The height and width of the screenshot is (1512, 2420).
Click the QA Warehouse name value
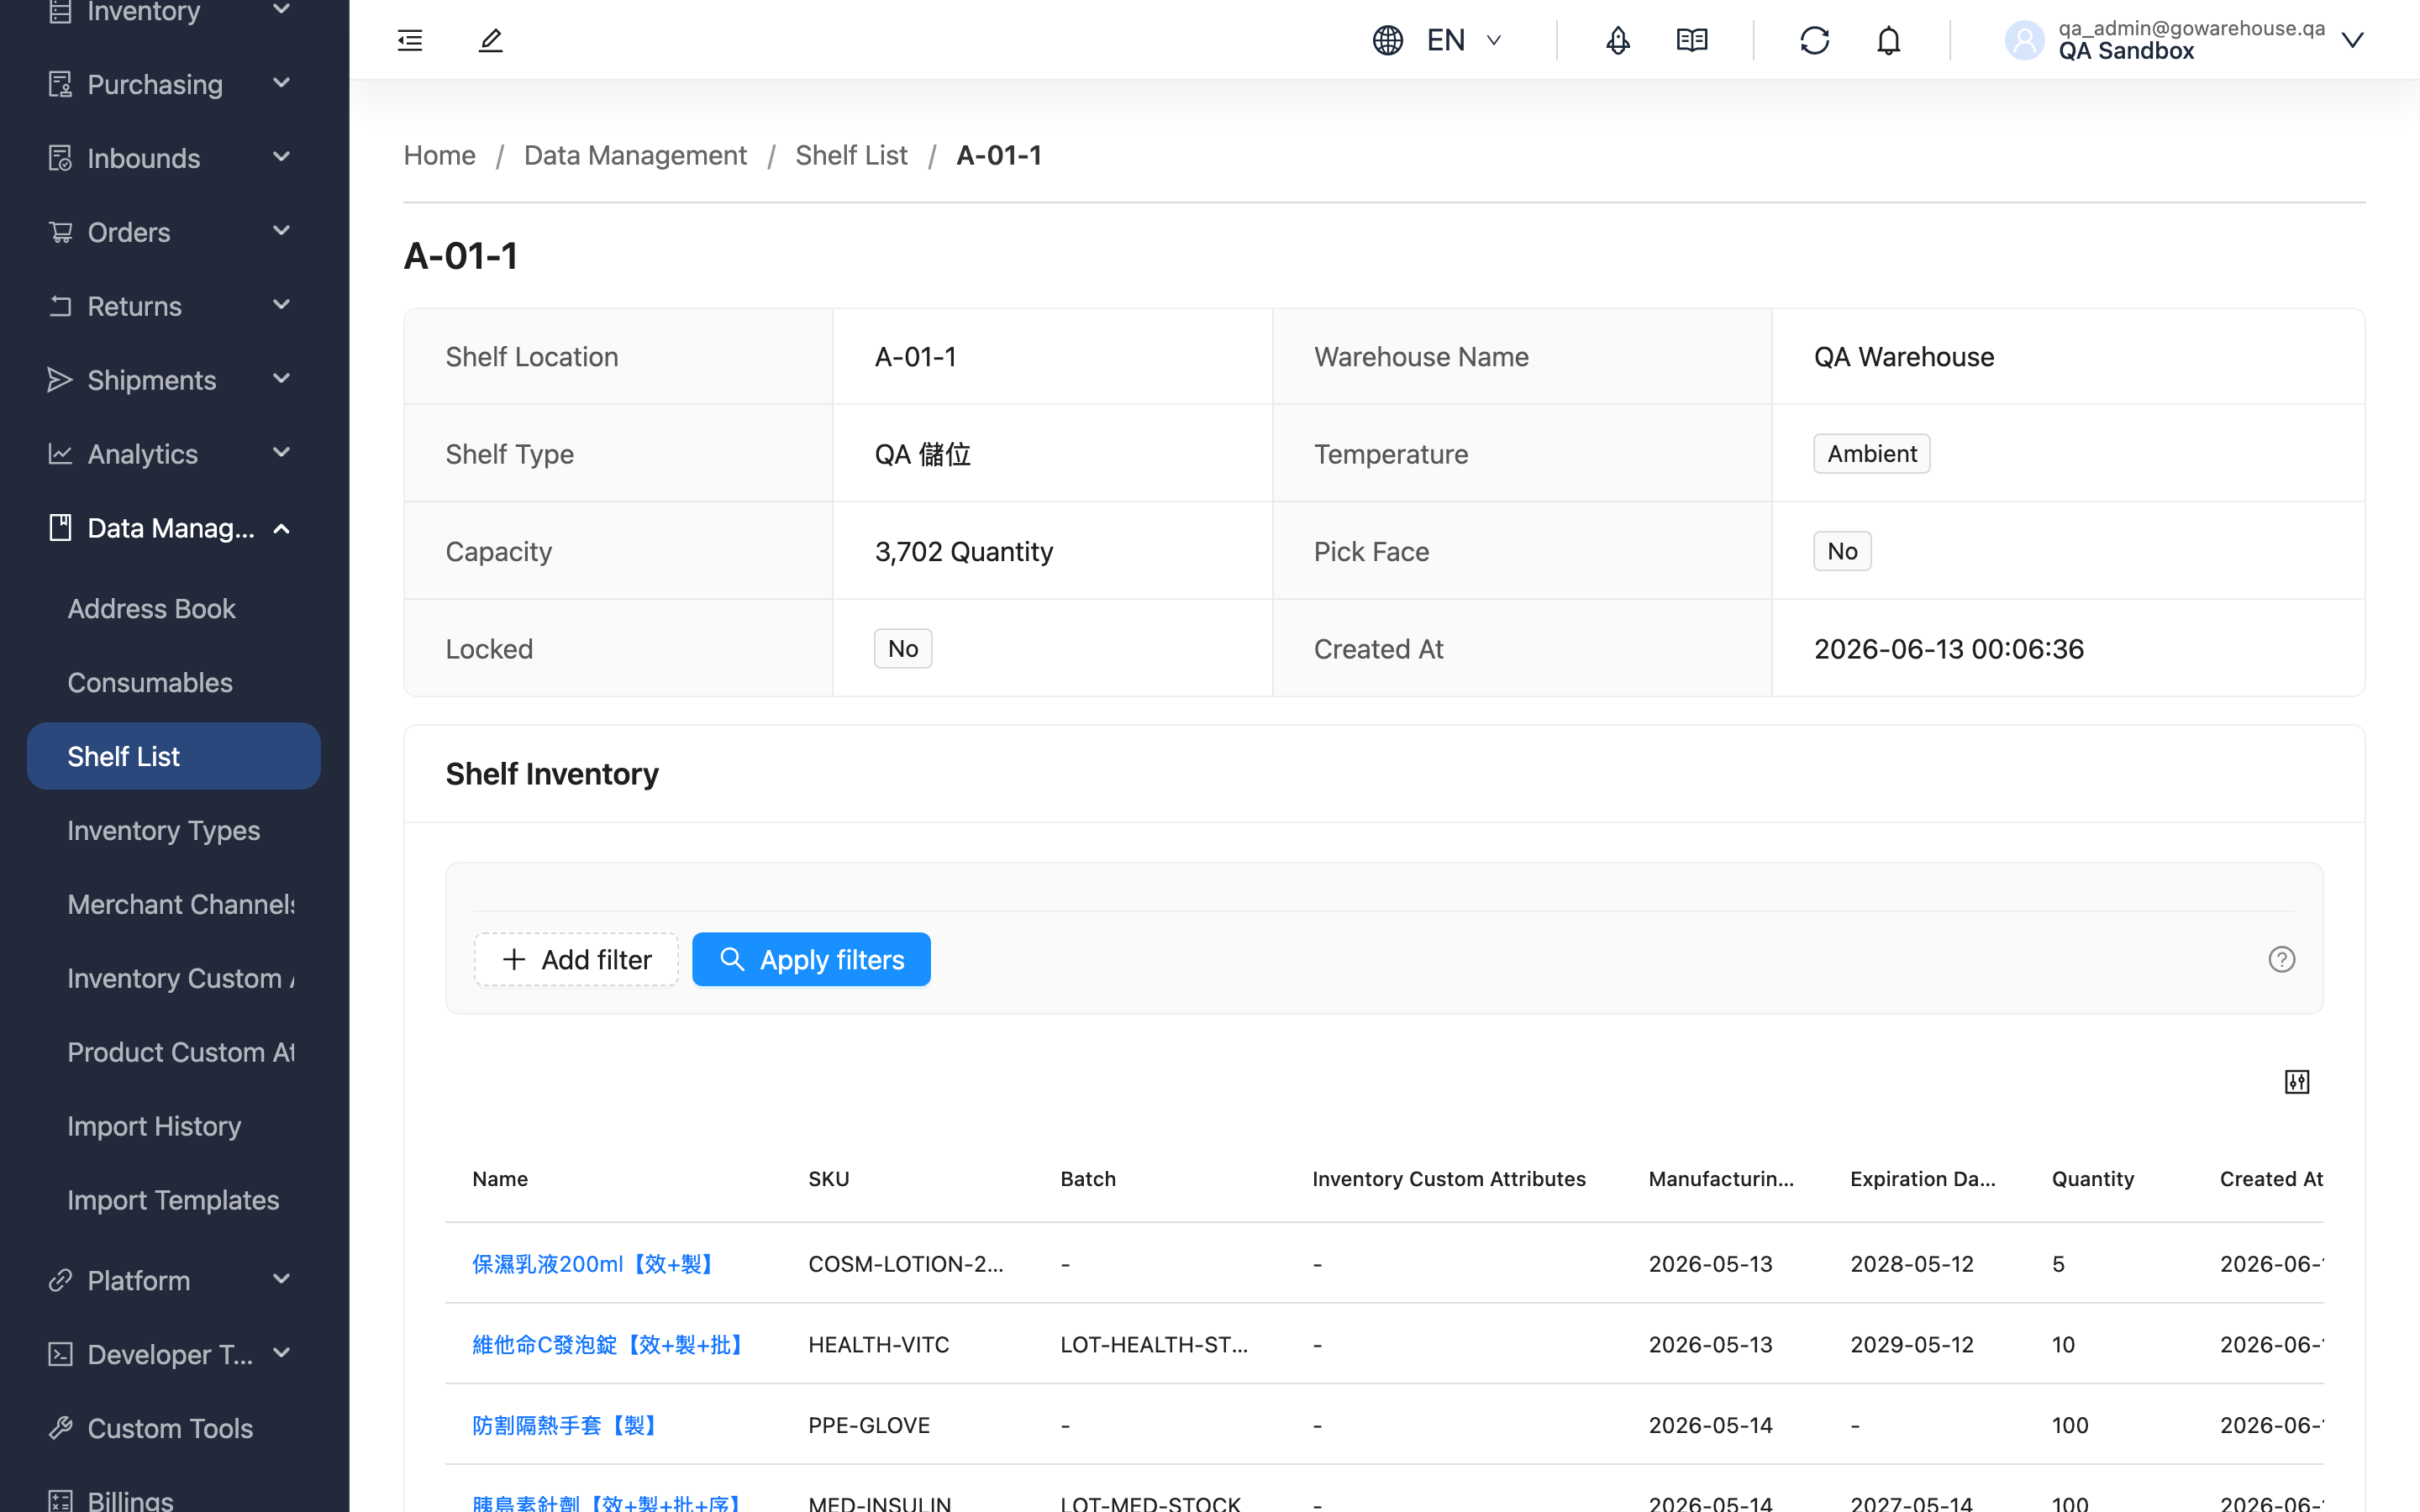(1904, 356)
